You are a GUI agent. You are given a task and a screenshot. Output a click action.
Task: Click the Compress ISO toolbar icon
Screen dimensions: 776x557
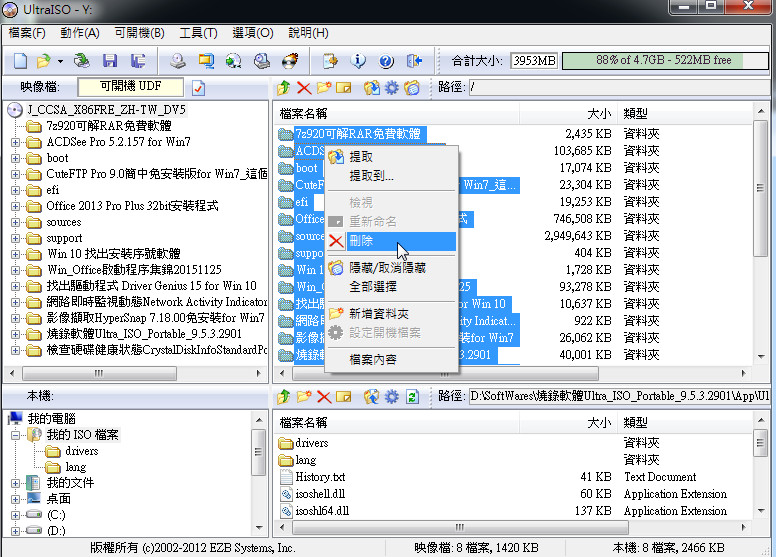click(x=206, y=61)
